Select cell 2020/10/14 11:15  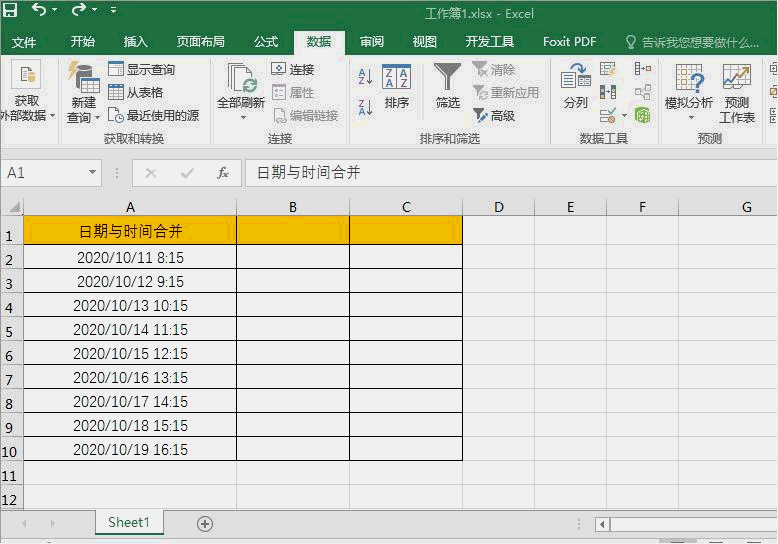click(130, 329)
